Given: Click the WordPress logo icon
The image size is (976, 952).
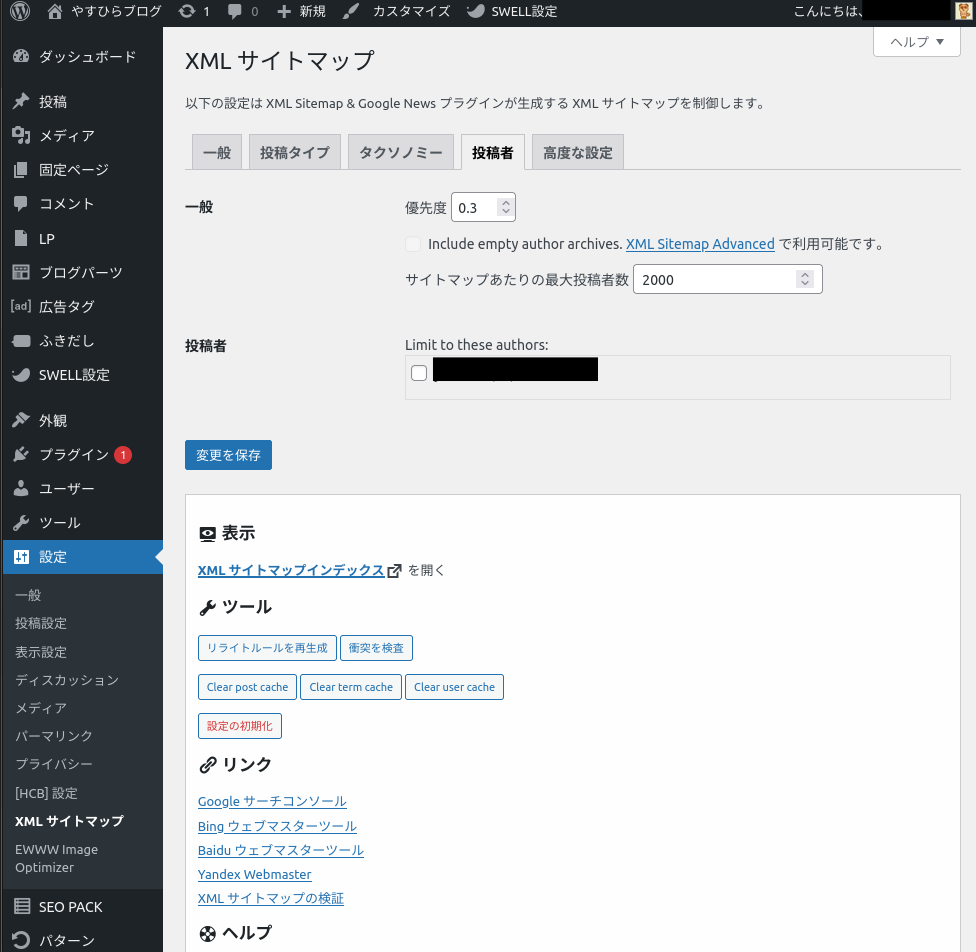Looking at the screenshot, I should pyautogui.click(x=20, y=12).
